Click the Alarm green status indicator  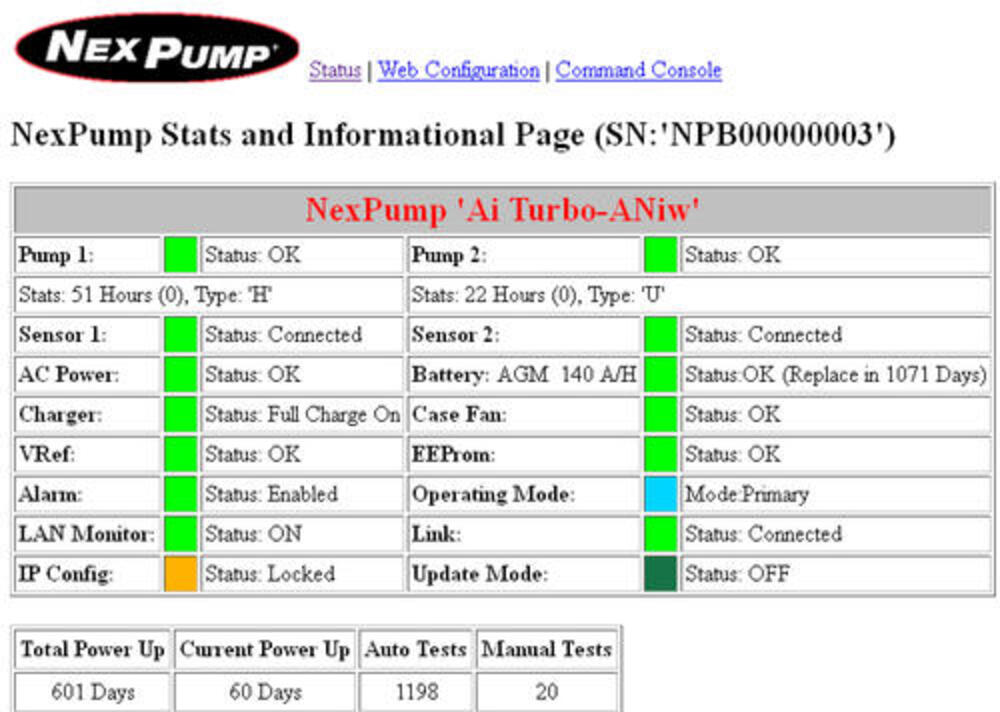(x=180, y=494)
